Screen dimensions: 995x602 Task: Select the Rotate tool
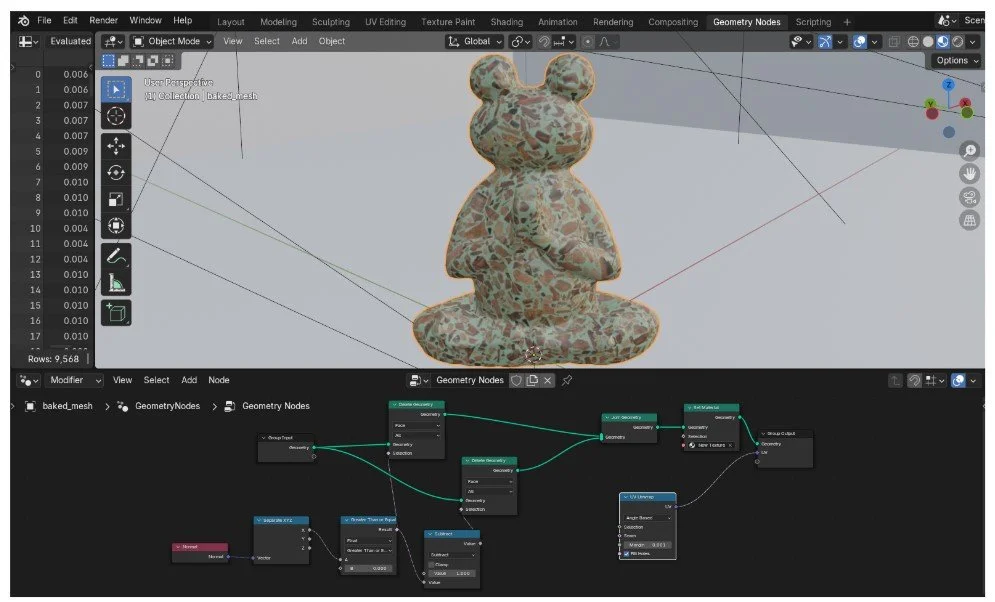pyautogui.click(x=116, y=173)
